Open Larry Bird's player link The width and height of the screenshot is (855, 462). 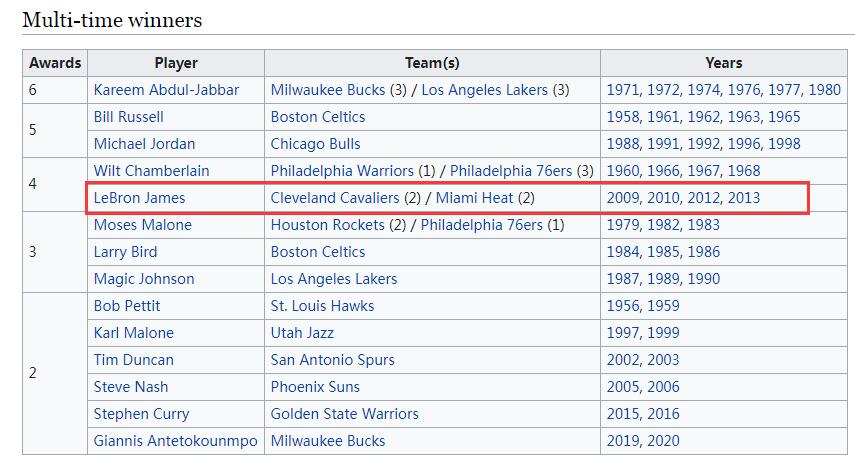(125, 252)
